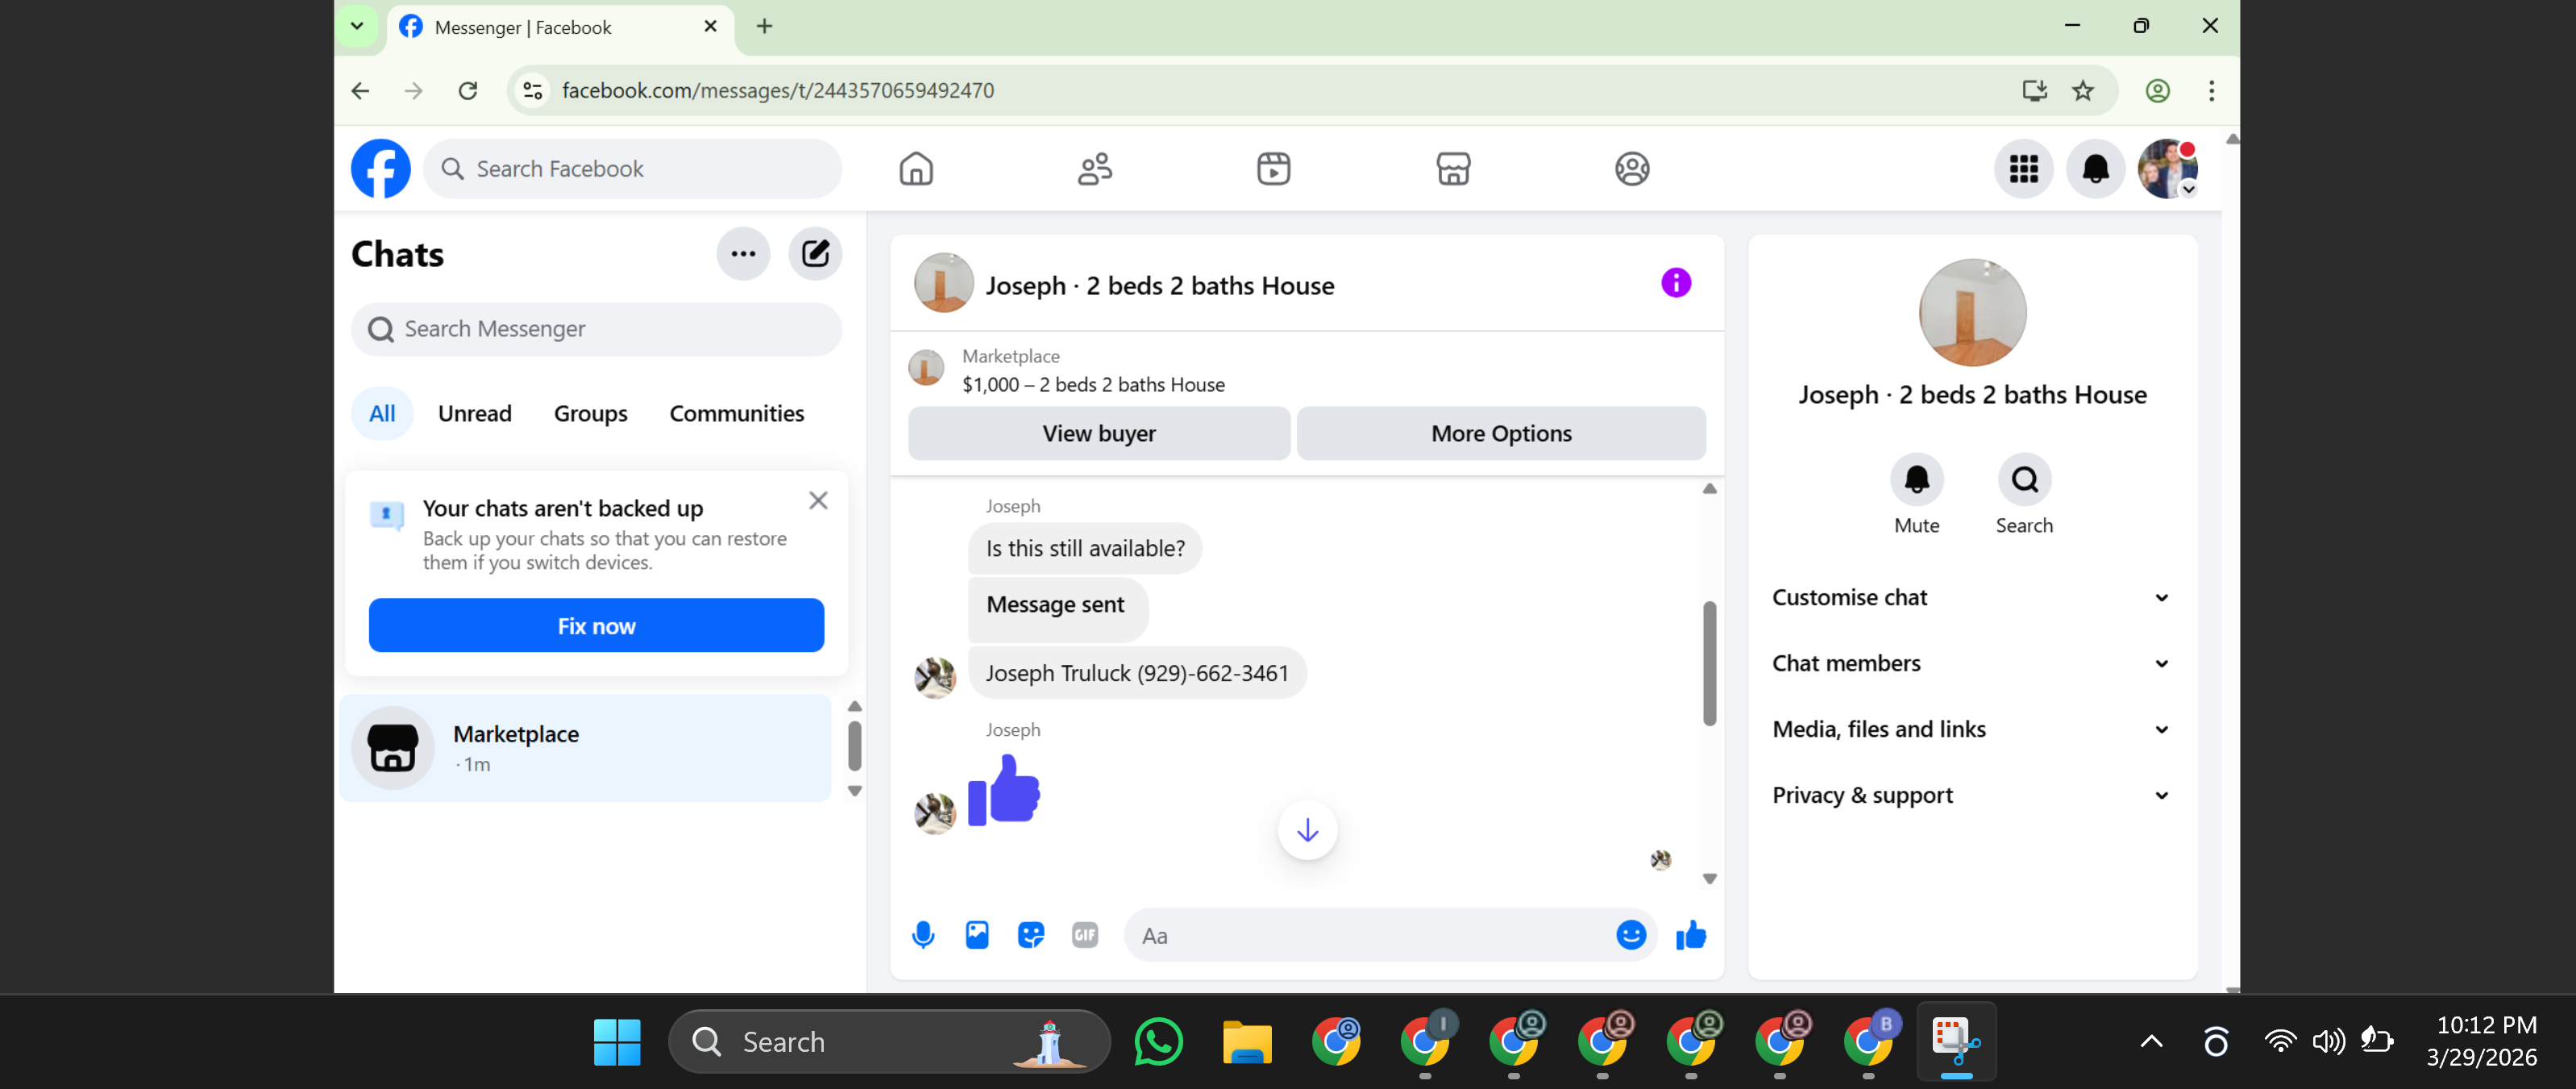Open Marketplace icon in top navigation

click(1453, 168)
